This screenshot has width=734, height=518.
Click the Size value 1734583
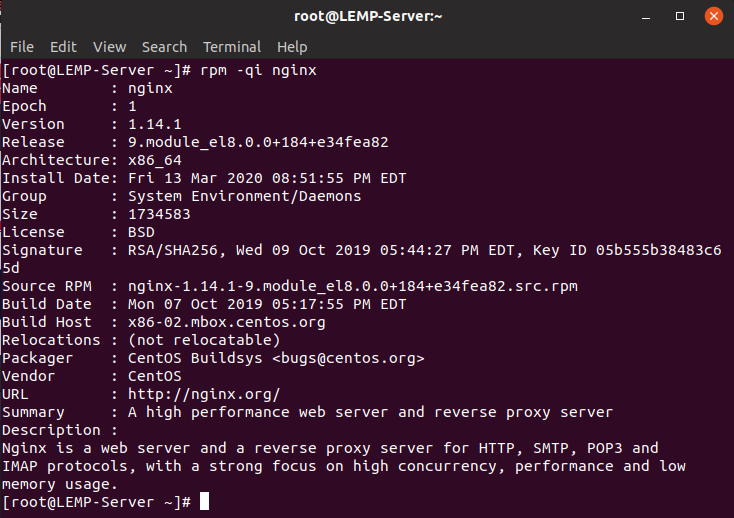(159, 214)
